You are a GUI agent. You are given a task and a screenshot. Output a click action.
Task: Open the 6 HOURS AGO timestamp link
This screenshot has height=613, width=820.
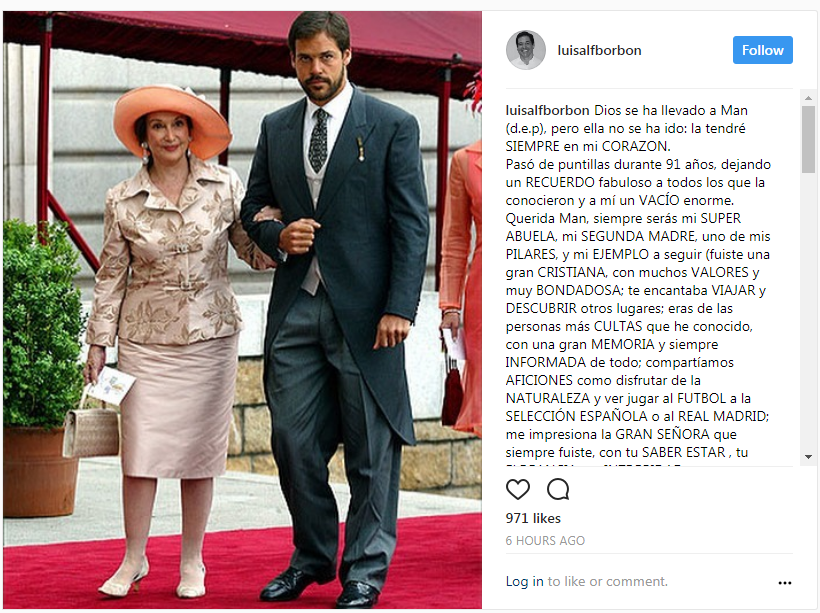[x=545, y=540]
